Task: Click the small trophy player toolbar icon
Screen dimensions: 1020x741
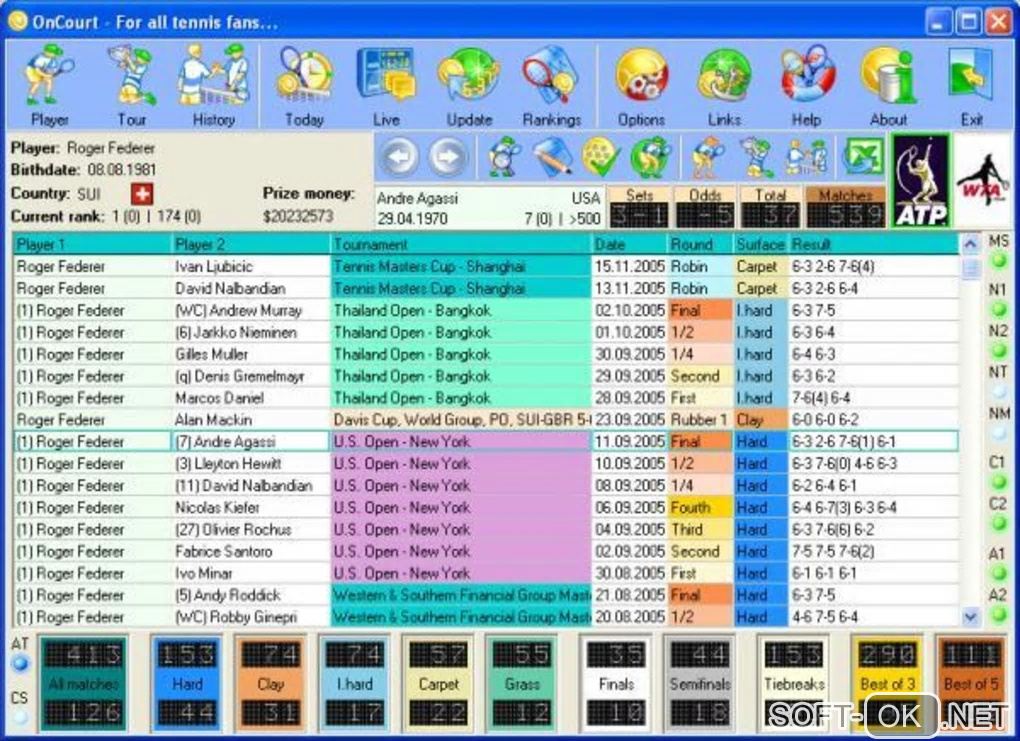Action: point(757,157)
